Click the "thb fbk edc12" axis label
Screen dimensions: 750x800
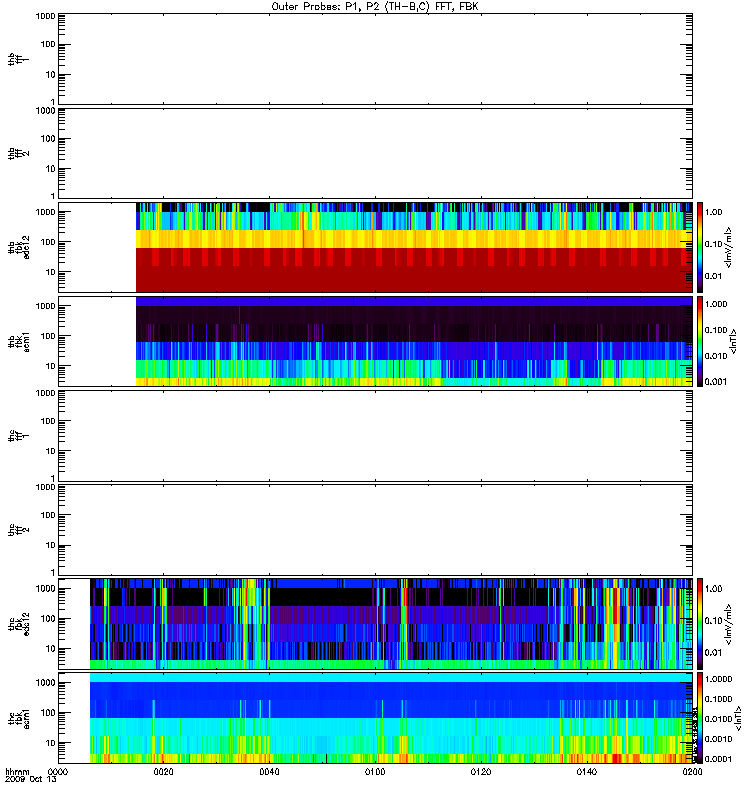tap(19, 247)
